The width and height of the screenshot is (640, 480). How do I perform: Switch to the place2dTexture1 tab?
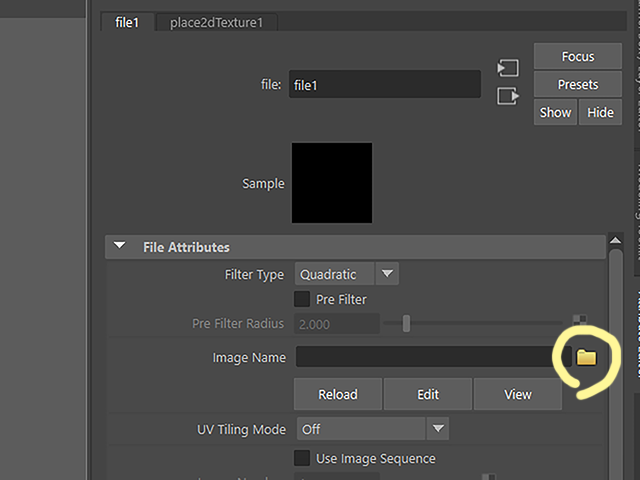(x=217, y=22)
